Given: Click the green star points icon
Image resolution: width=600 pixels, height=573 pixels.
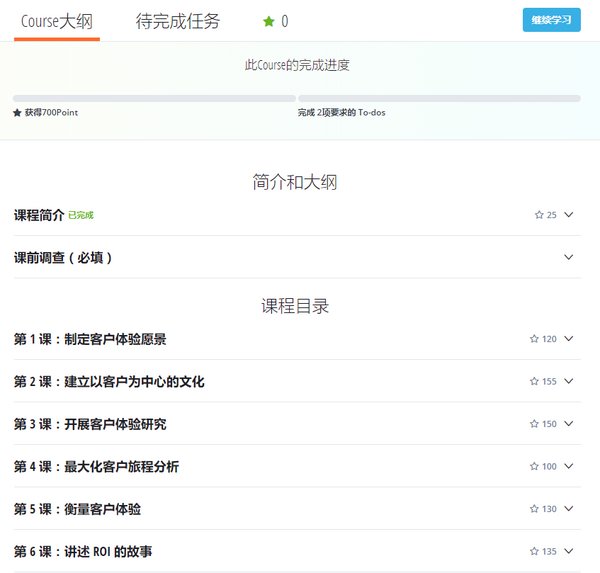Looking at the screenshot, I should point(268,21).
